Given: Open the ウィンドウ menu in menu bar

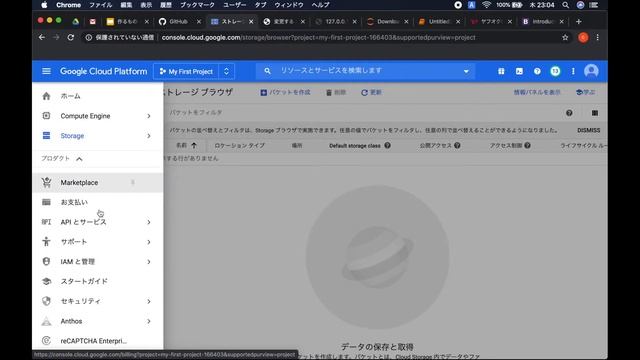Looking at the screenshot, I should [x=289, y=5].
